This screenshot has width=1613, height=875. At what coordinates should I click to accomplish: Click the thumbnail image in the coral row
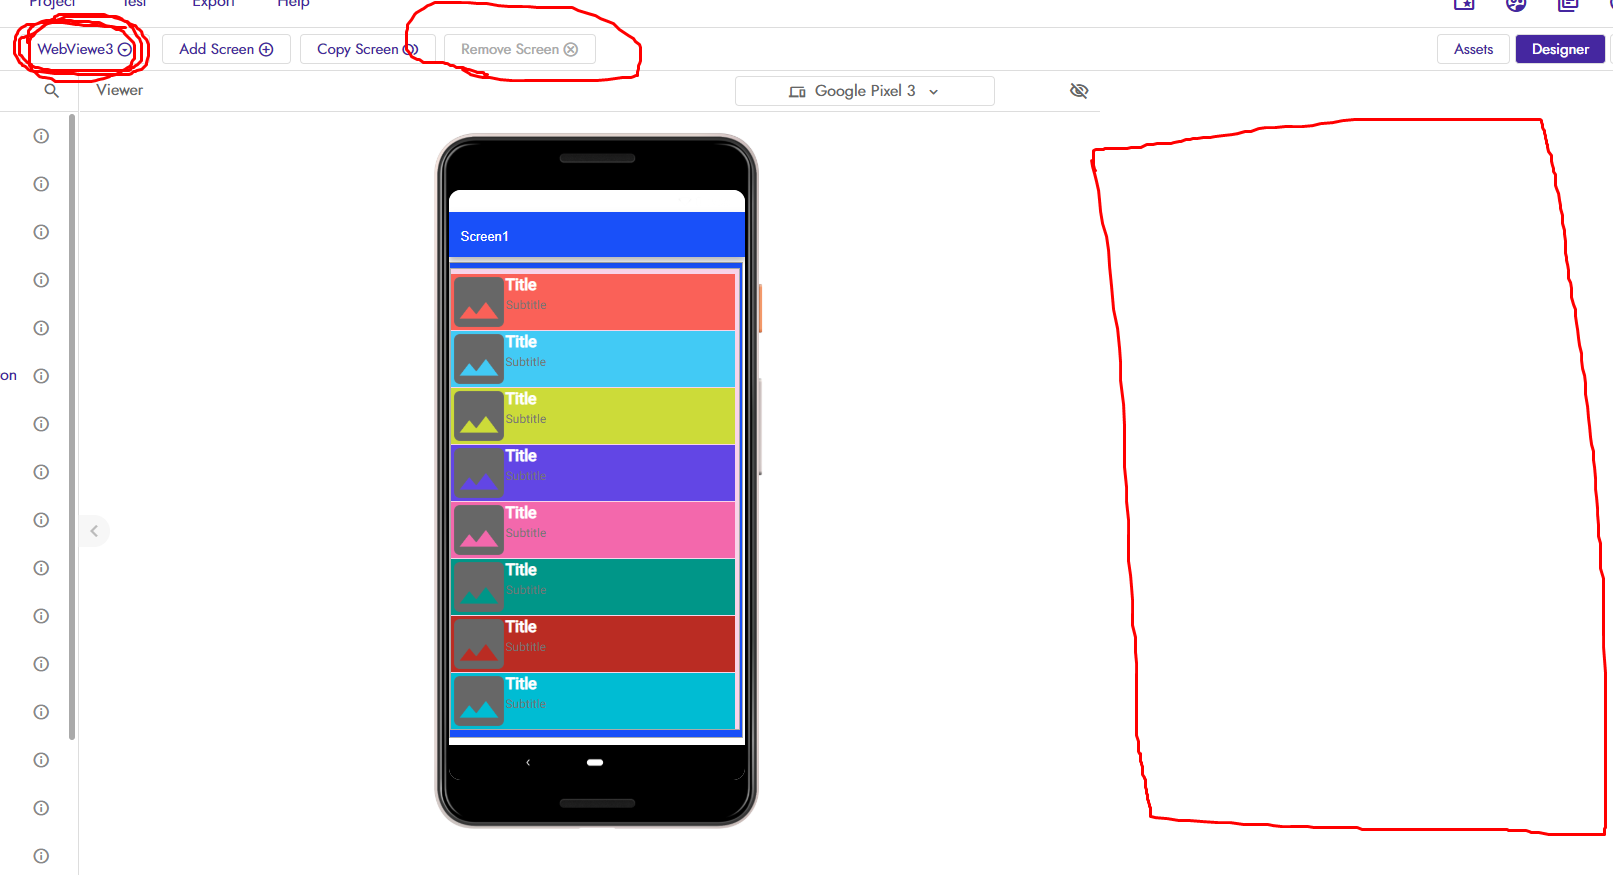(479, 302)
